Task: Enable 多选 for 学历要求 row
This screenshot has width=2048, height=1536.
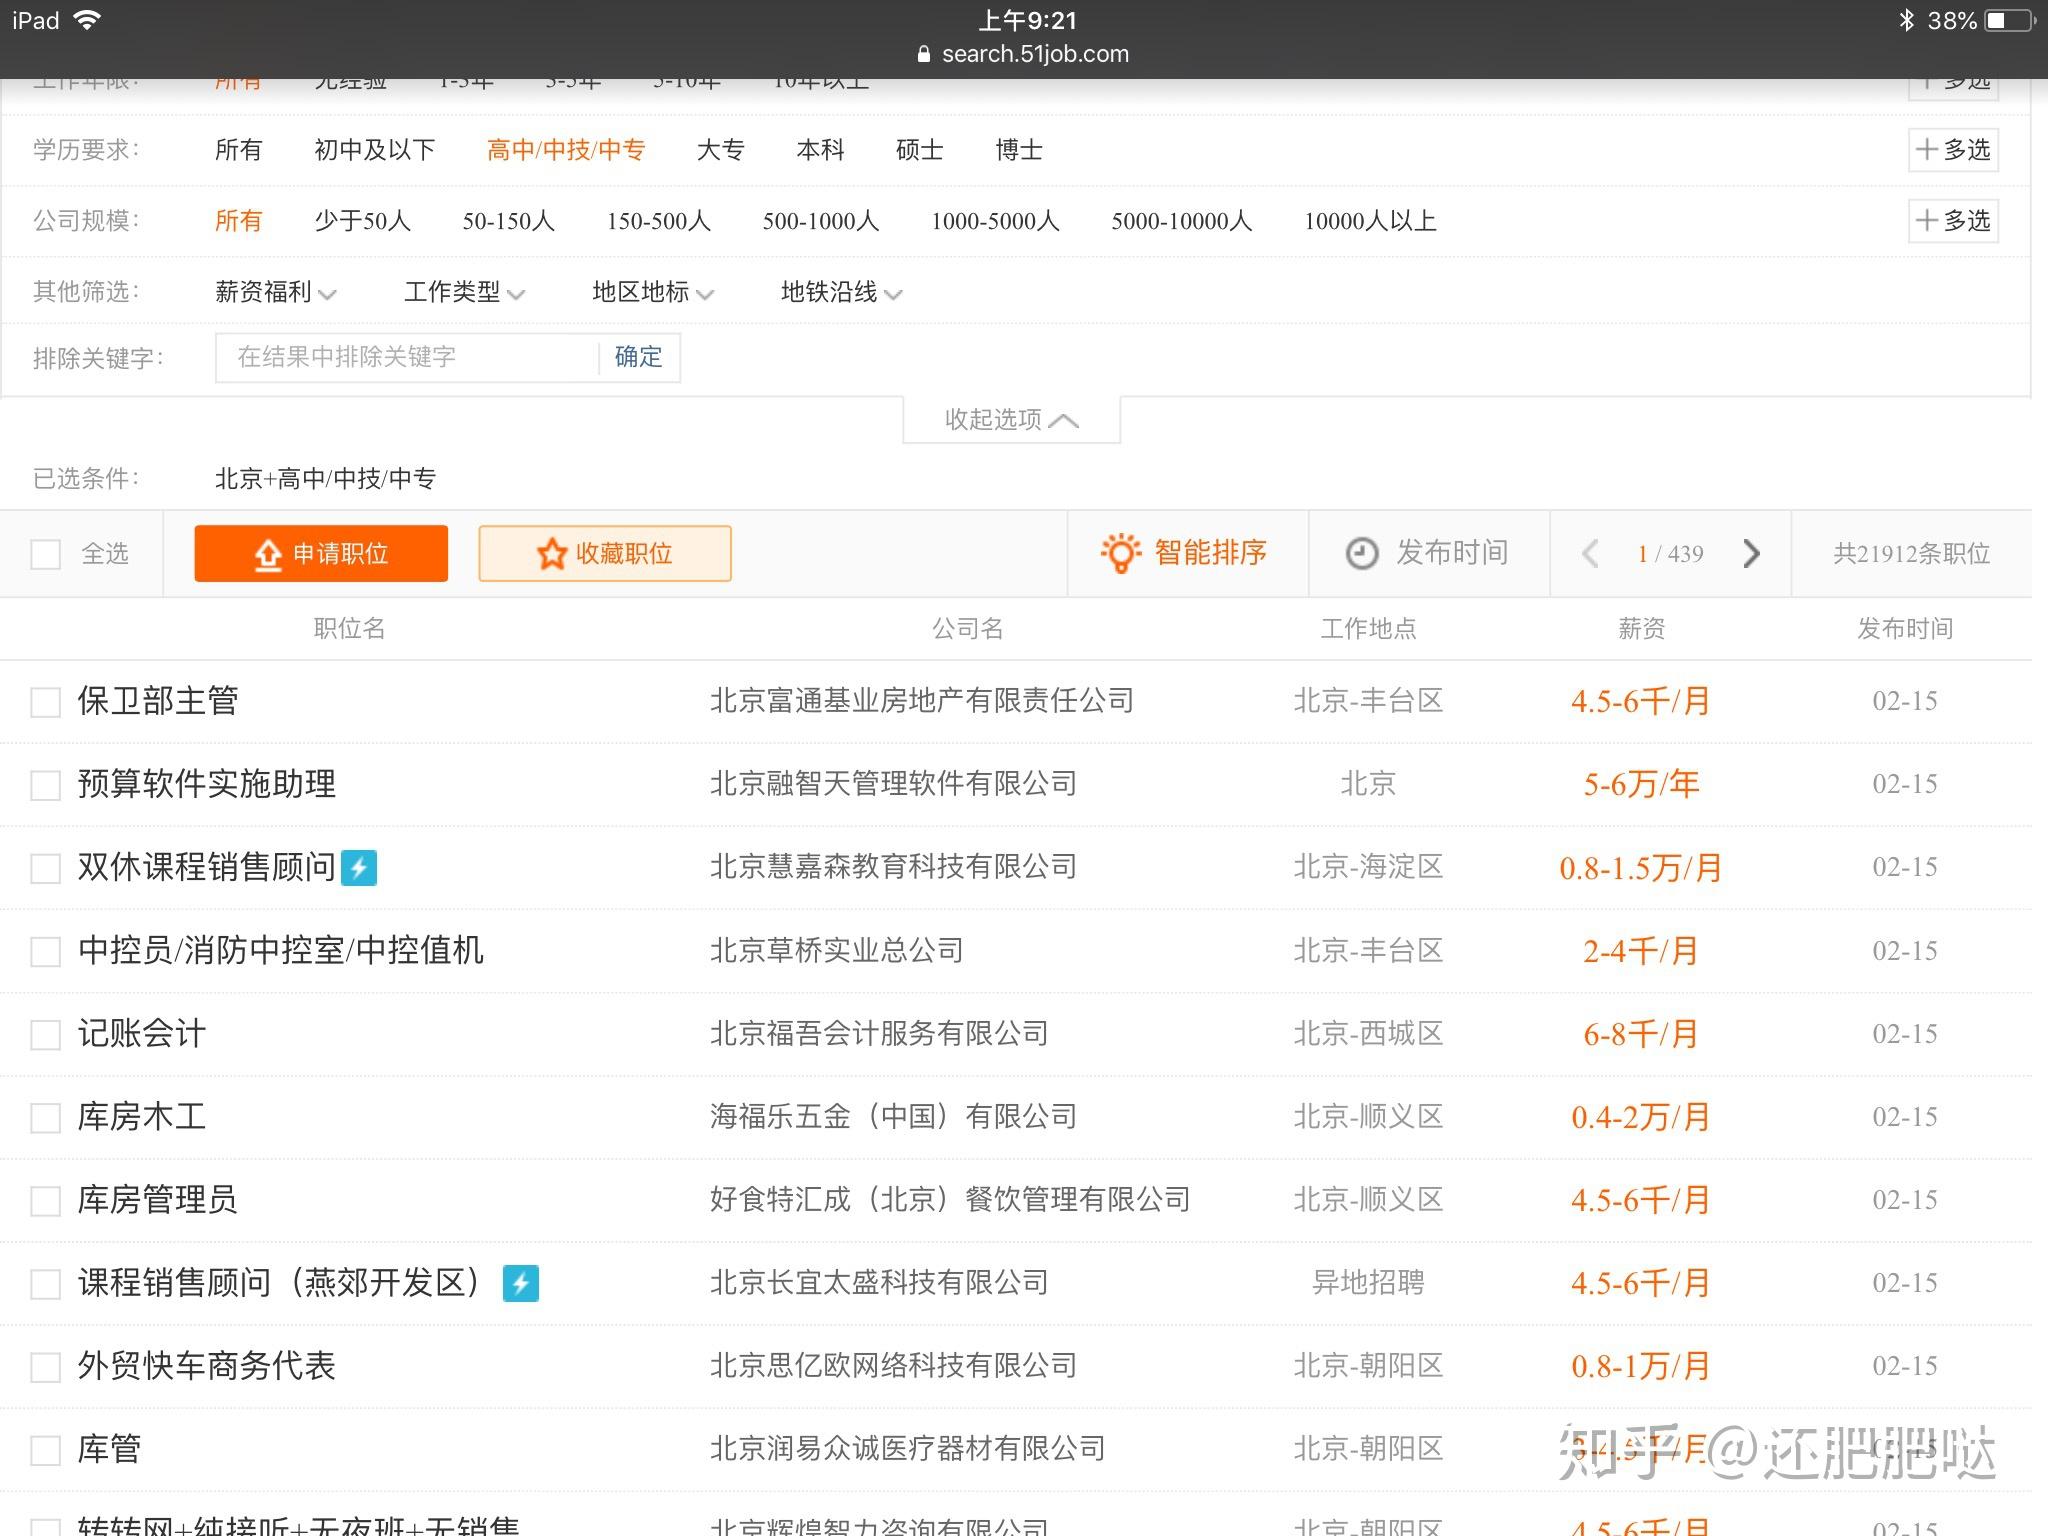Action: pos(1953,150)
